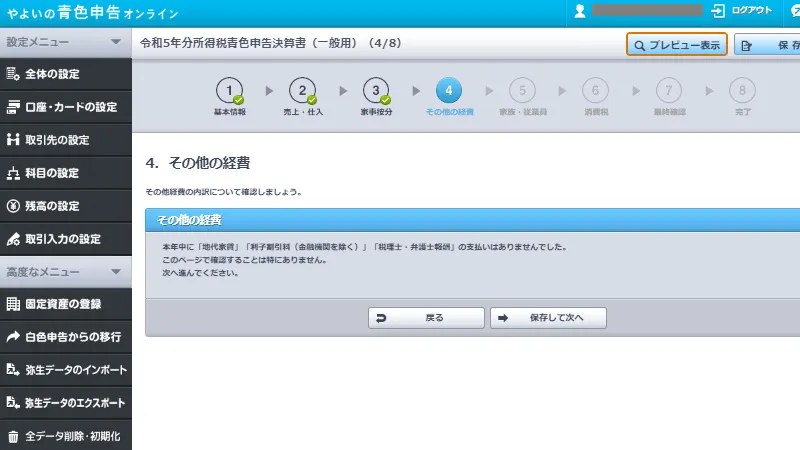Click the 固定資産の登録 building icon
Image resolution: width=800 pixels, height=450 pixels.
pyautogui.click(x=13, y=304)
